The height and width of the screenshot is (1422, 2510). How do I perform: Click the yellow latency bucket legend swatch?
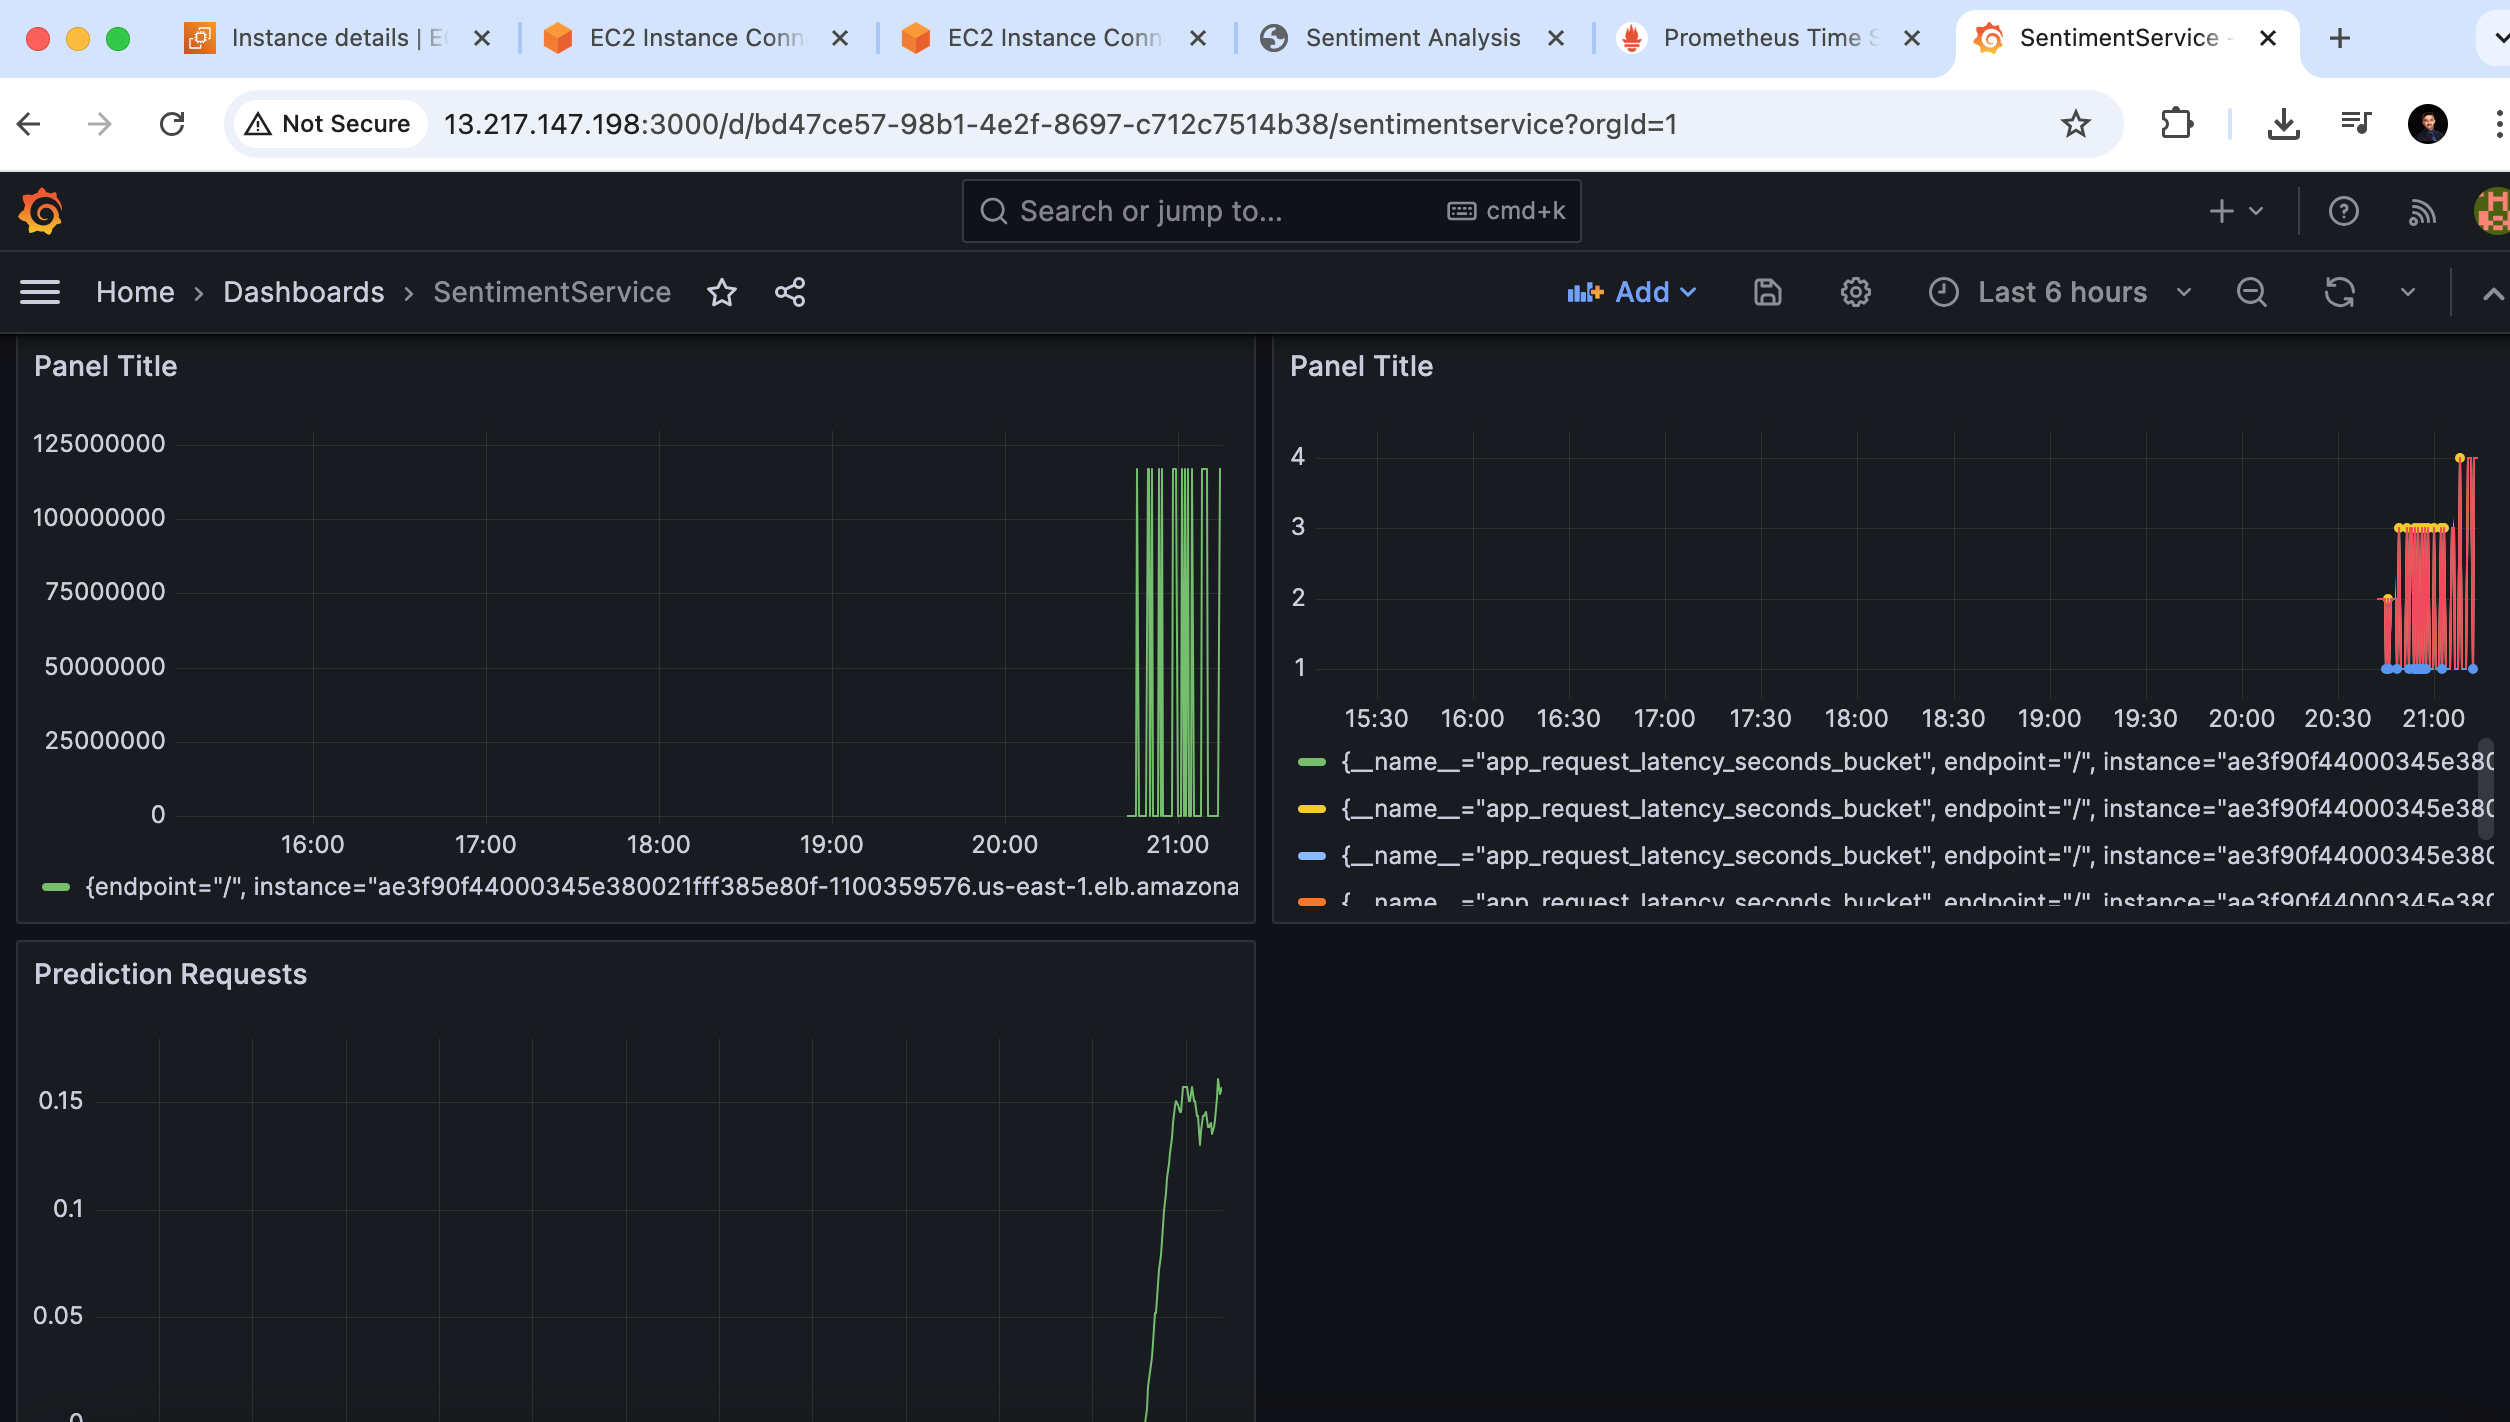[1311, 809]
